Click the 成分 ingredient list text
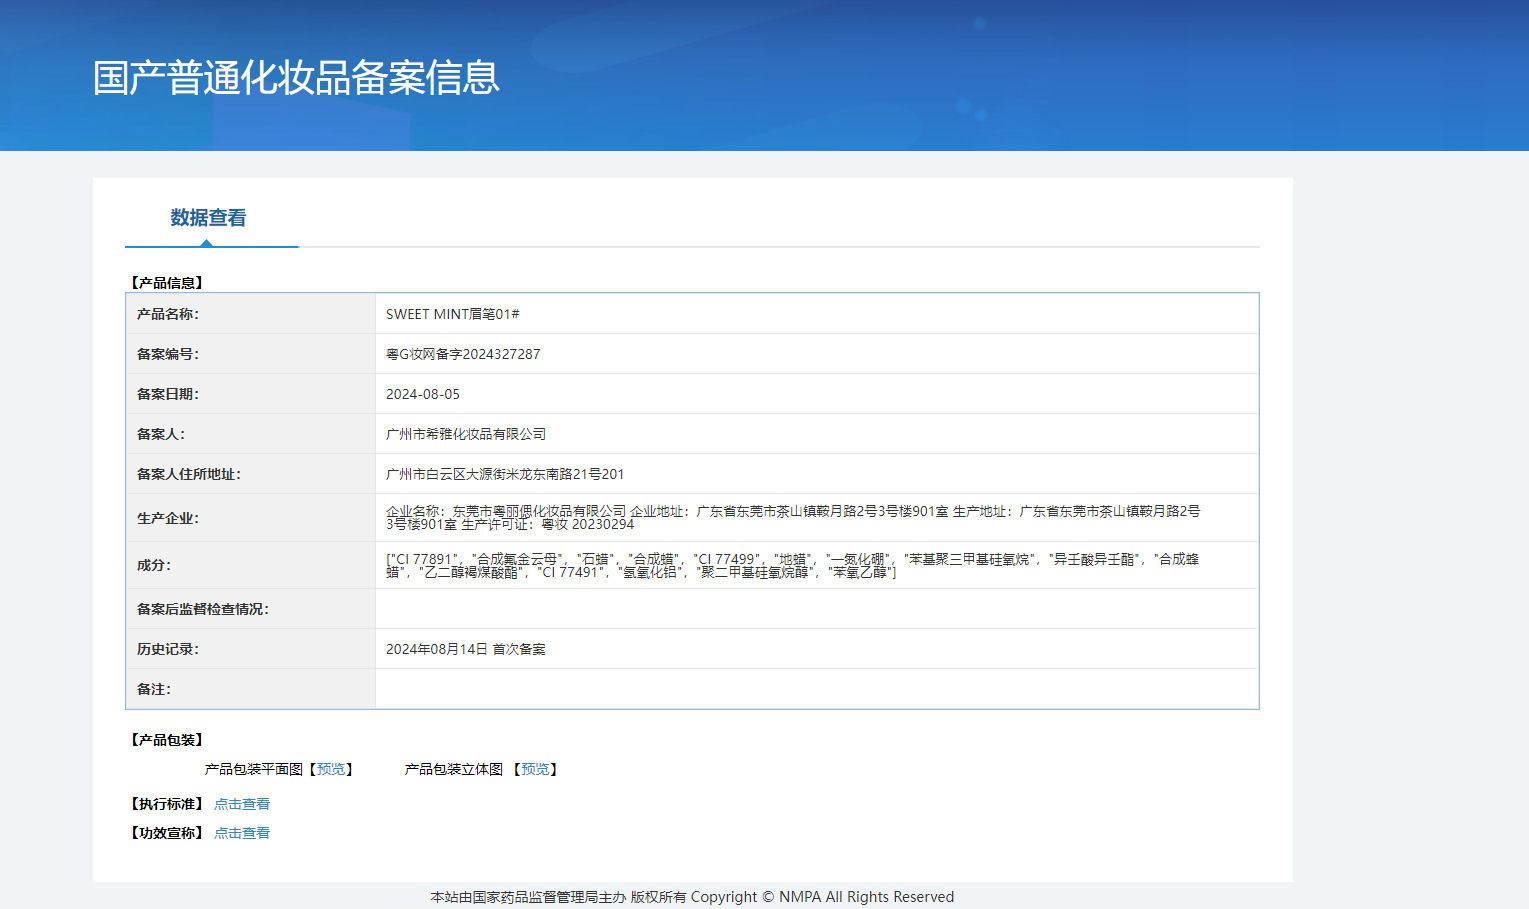The image size is (1529, 909). [792, 566]
